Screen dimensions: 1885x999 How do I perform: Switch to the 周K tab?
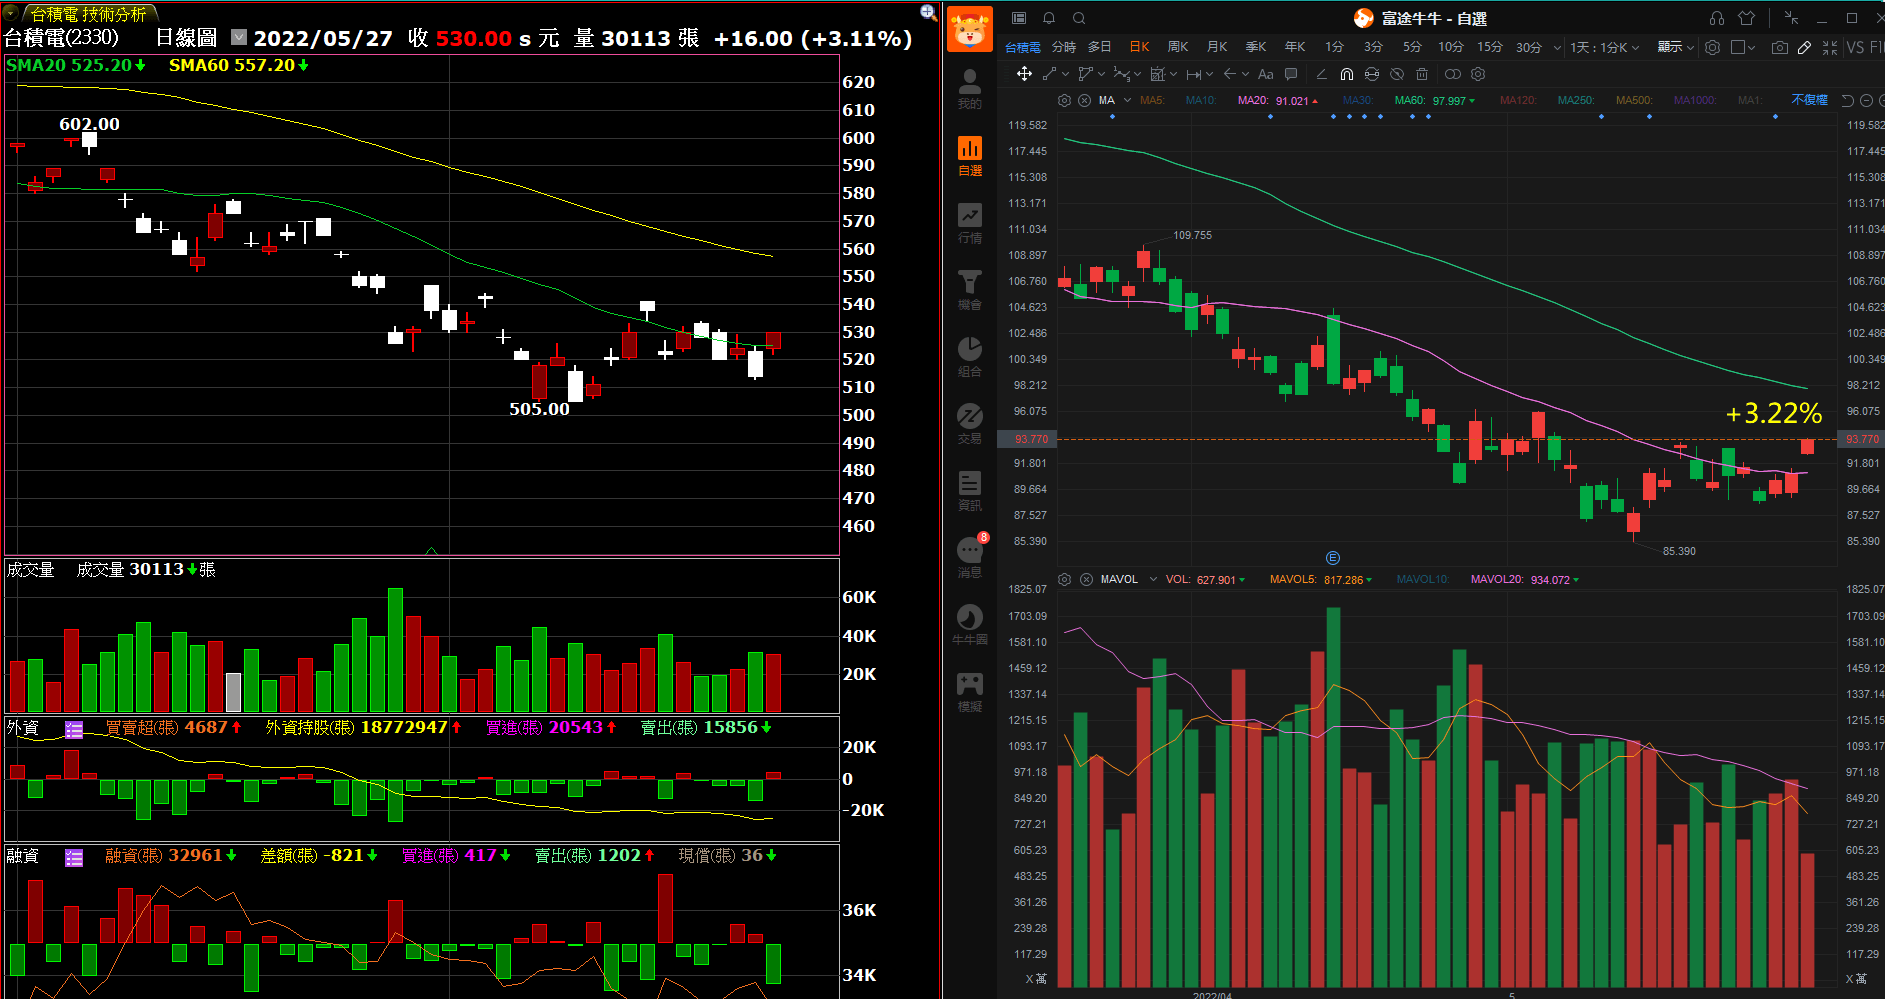[x=1178, y=47]
